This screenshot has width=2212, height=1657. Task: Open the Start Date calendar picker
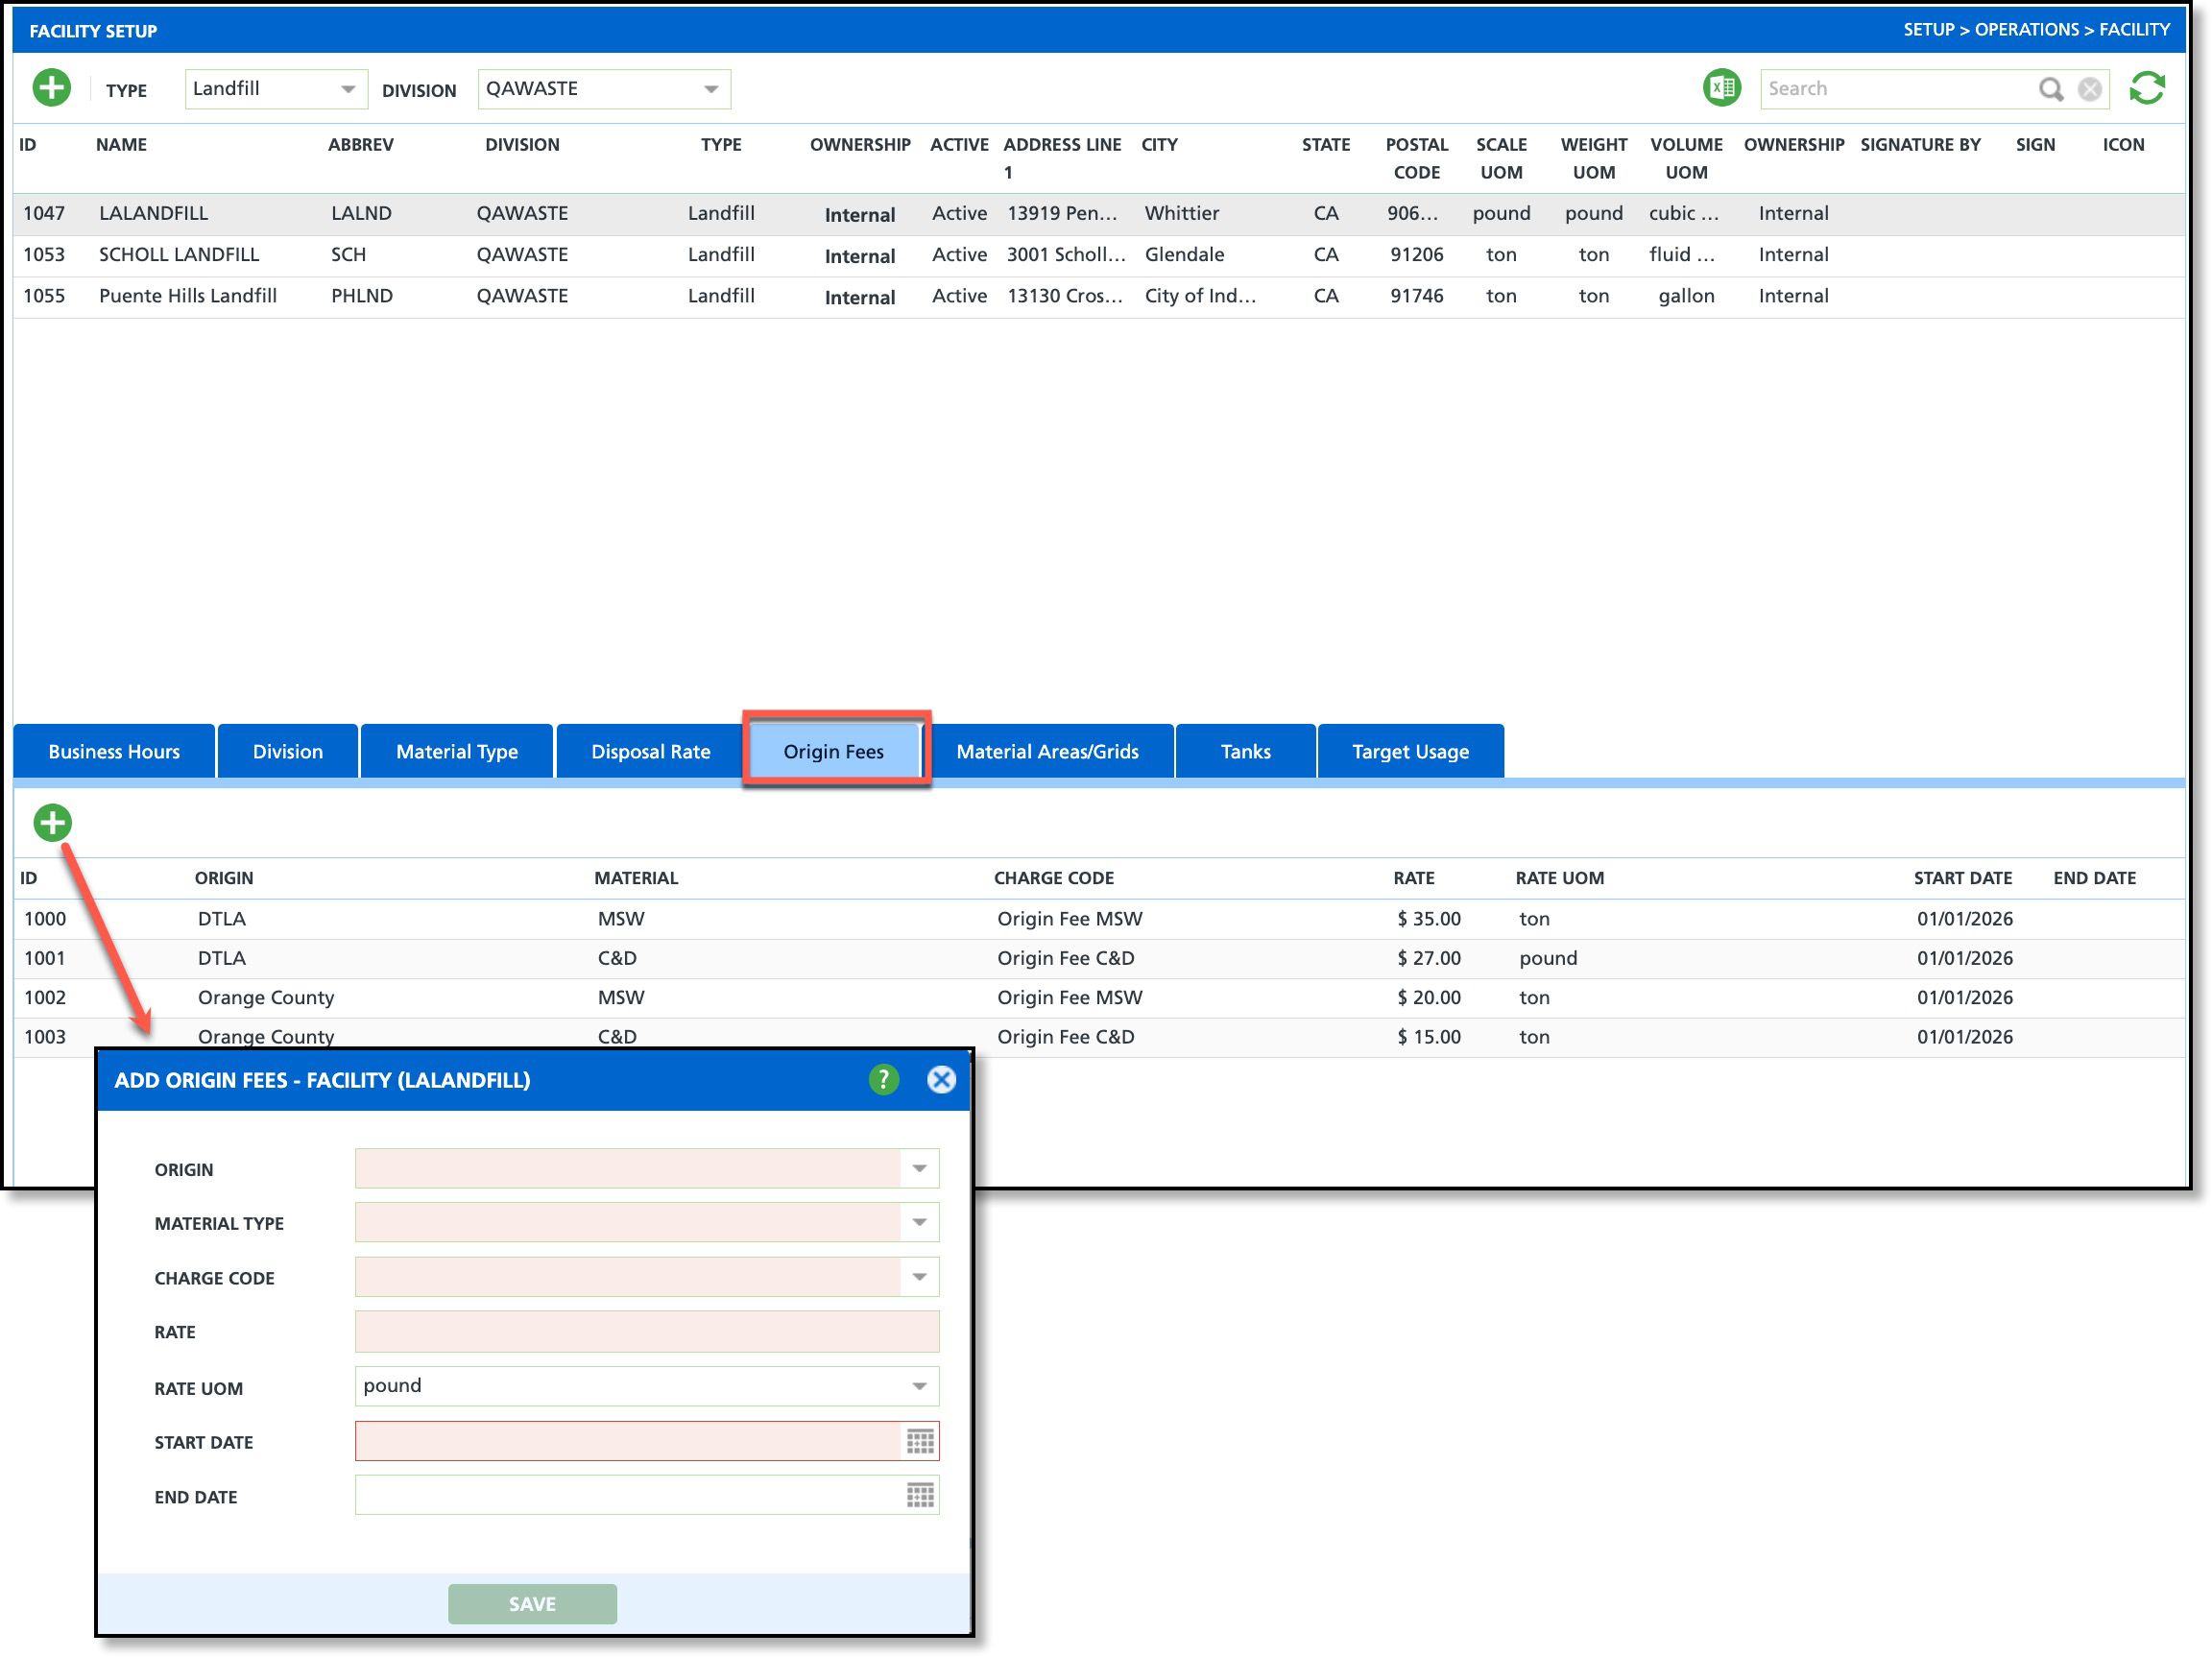[x=919, y=1441]
